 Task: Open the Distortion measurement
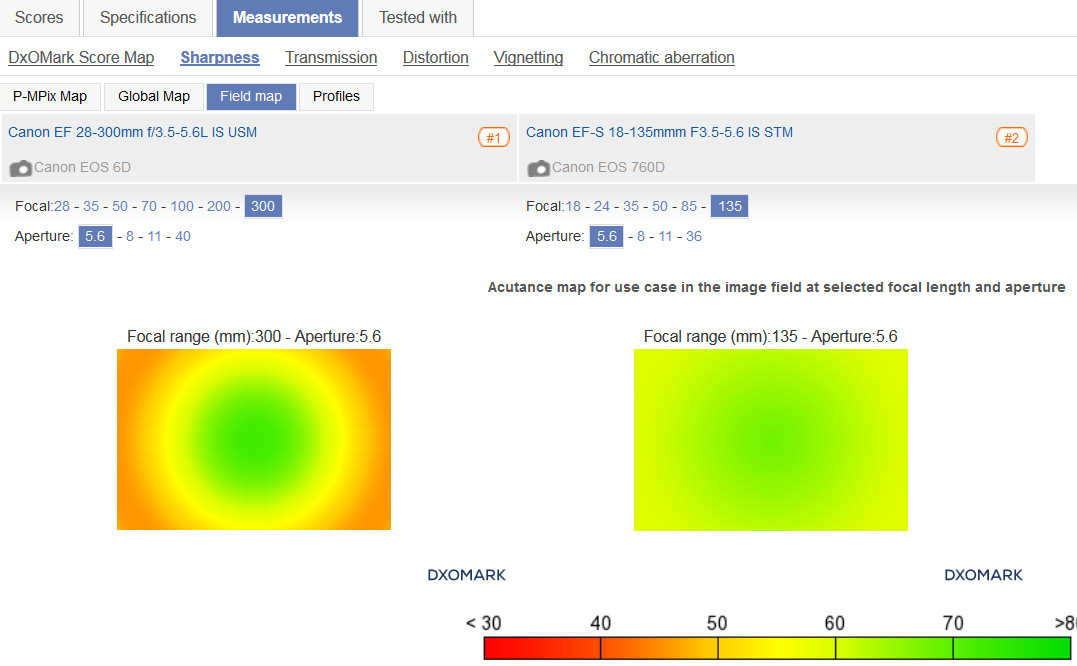(x=435, y=58)
